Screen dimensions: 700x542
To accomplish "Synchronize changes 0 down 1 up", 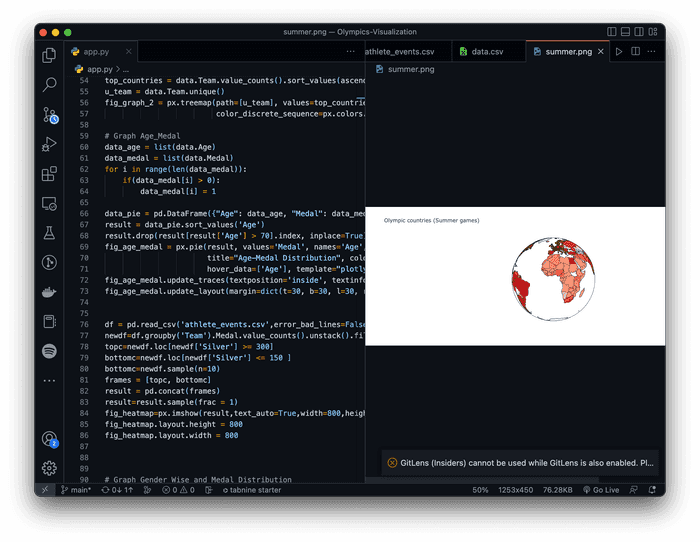I will [x=117, y=490].
